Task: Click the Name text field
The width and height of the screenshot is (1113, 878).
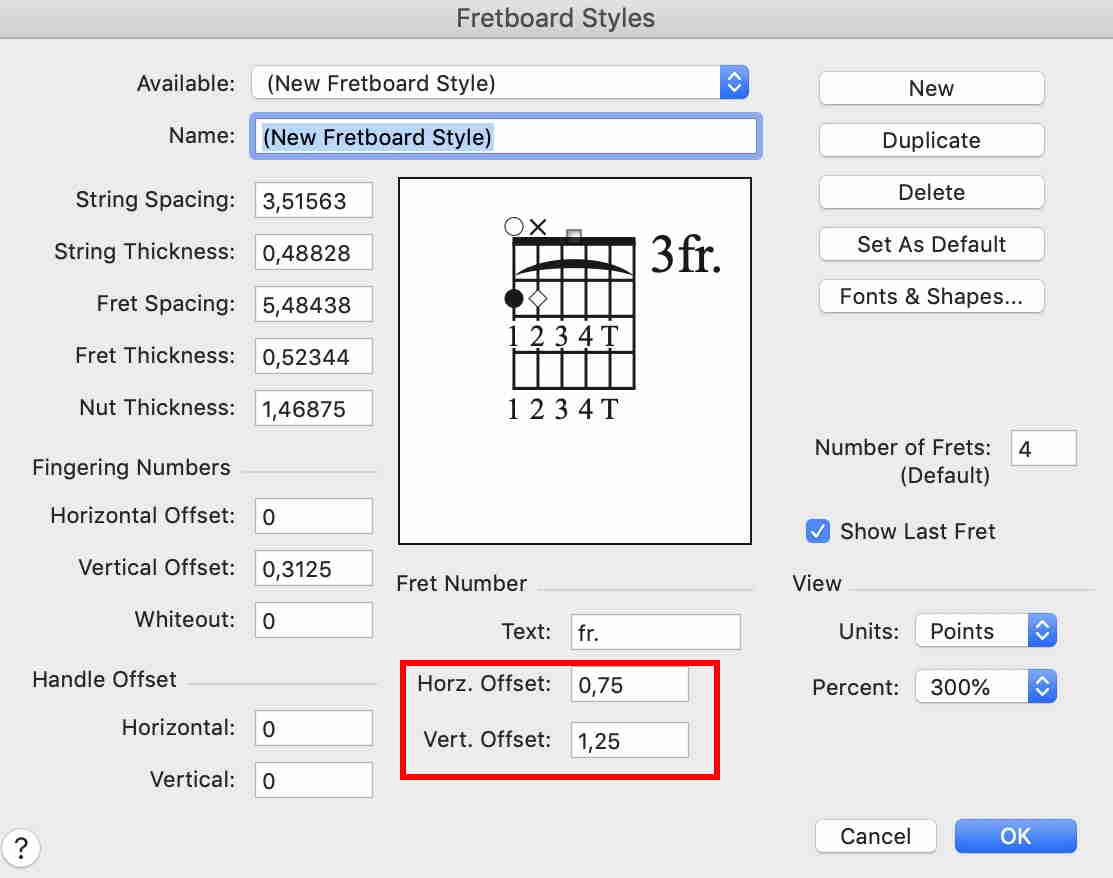Action: tap(506, 136)
